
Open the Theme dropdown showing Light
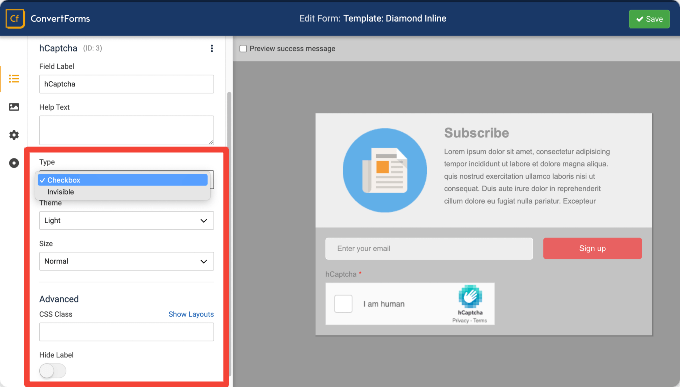(x=126, y=220)
